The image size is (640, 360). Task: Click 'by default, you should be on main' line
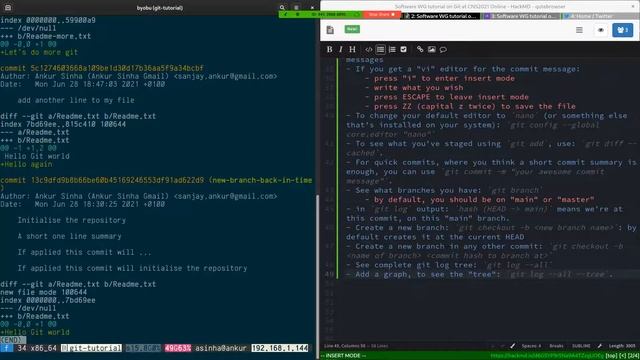coord(480,200)
